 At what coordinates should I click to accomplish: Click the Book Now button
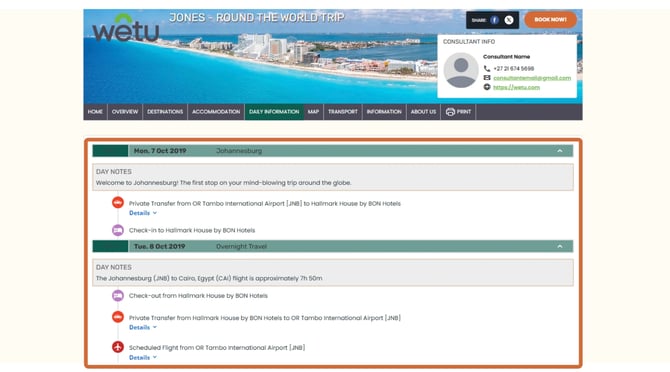550,20
